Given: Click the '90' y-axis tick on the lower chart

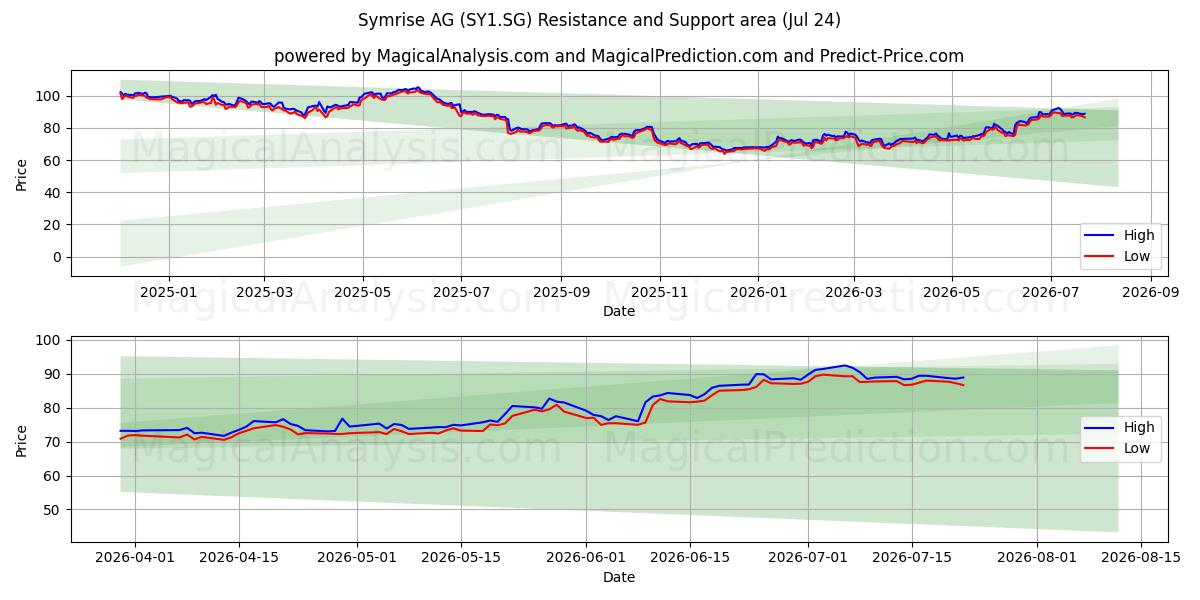Looking at the screenshot, I should tap(54, 374).
